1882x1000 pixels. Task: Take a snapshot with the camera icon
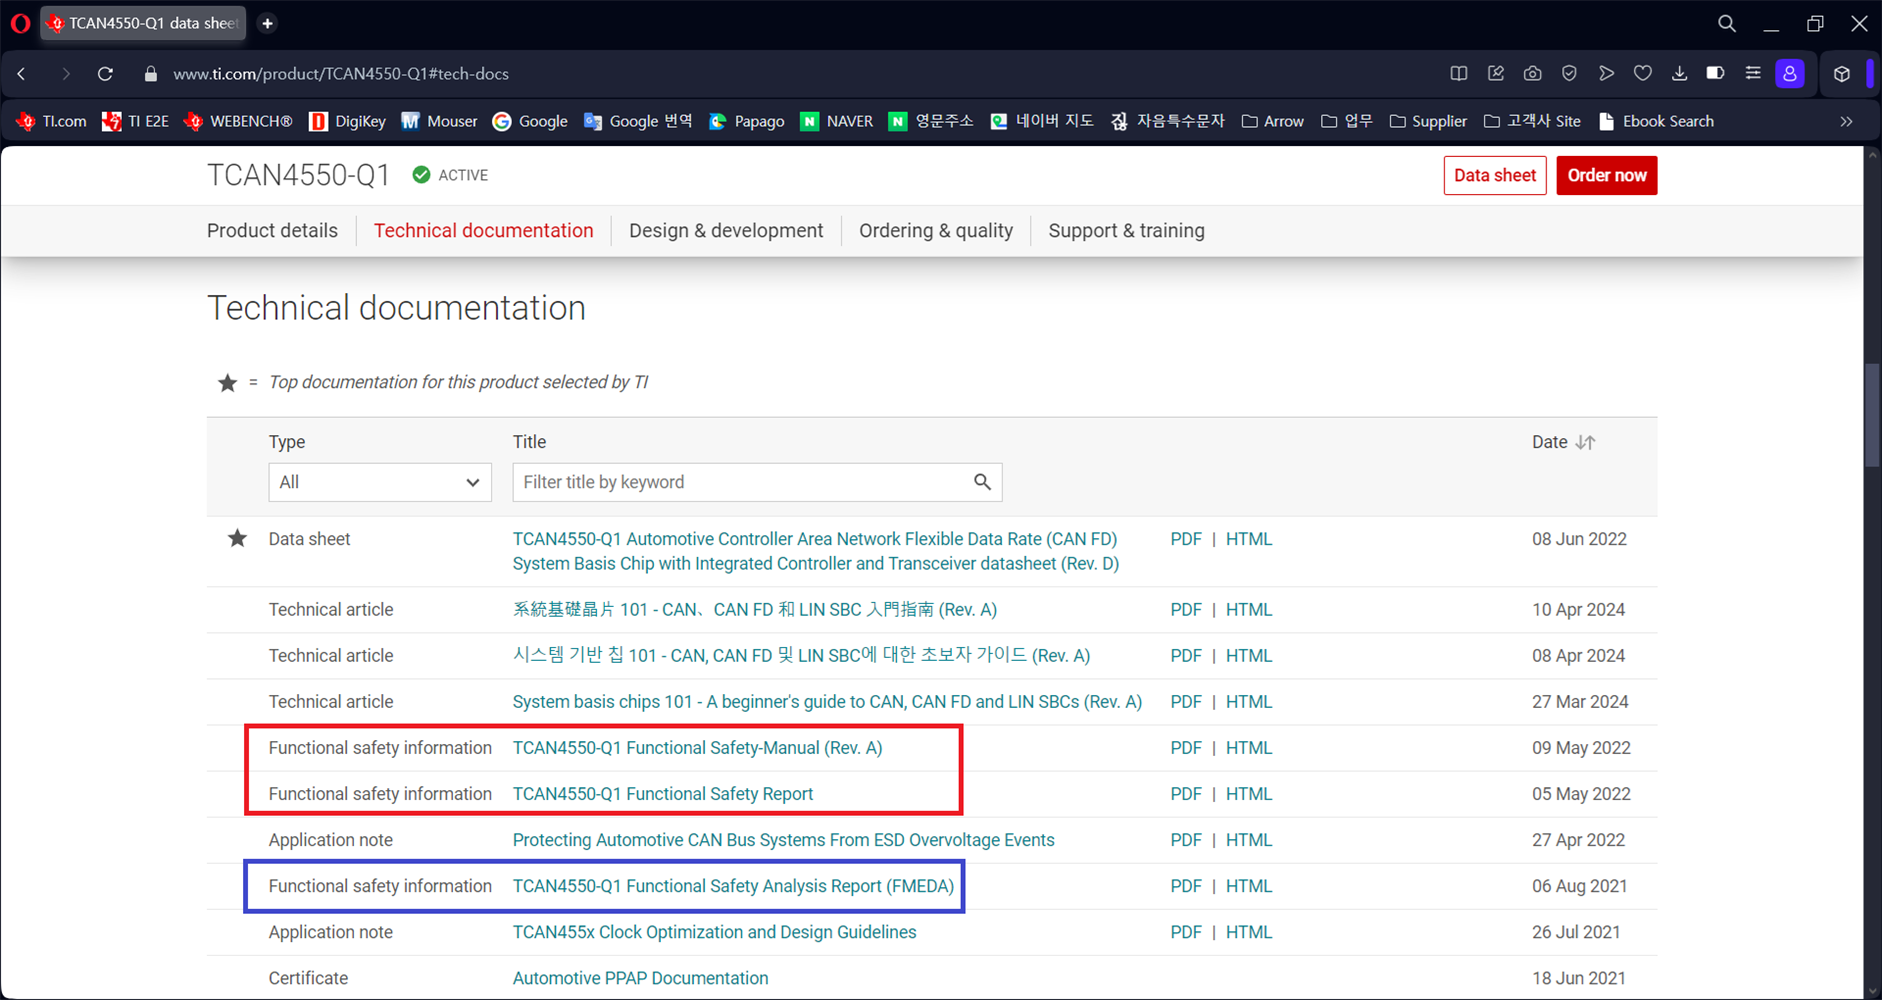[x=1533, y=73]
